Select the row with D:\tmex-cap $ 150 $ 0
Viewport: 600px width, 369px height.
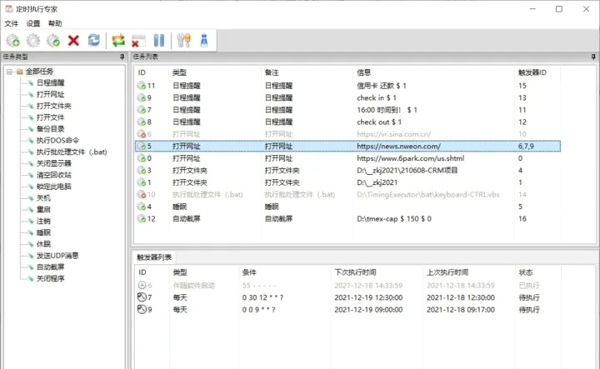(348, 219)
